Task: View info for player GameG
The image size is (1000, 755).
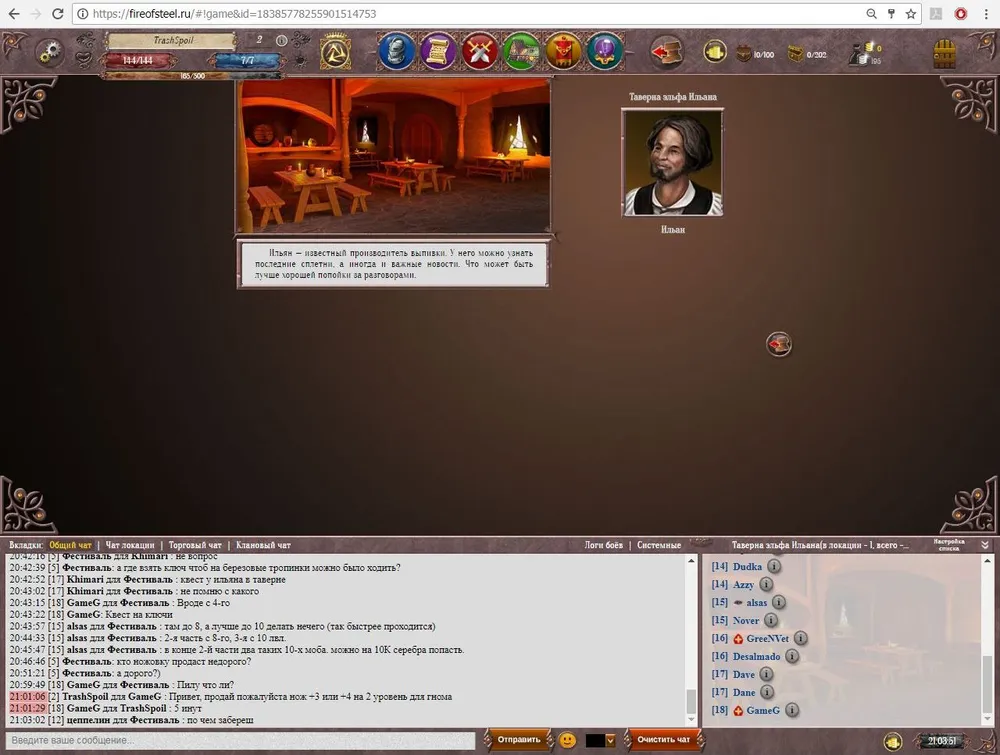Action: [791, 710]
